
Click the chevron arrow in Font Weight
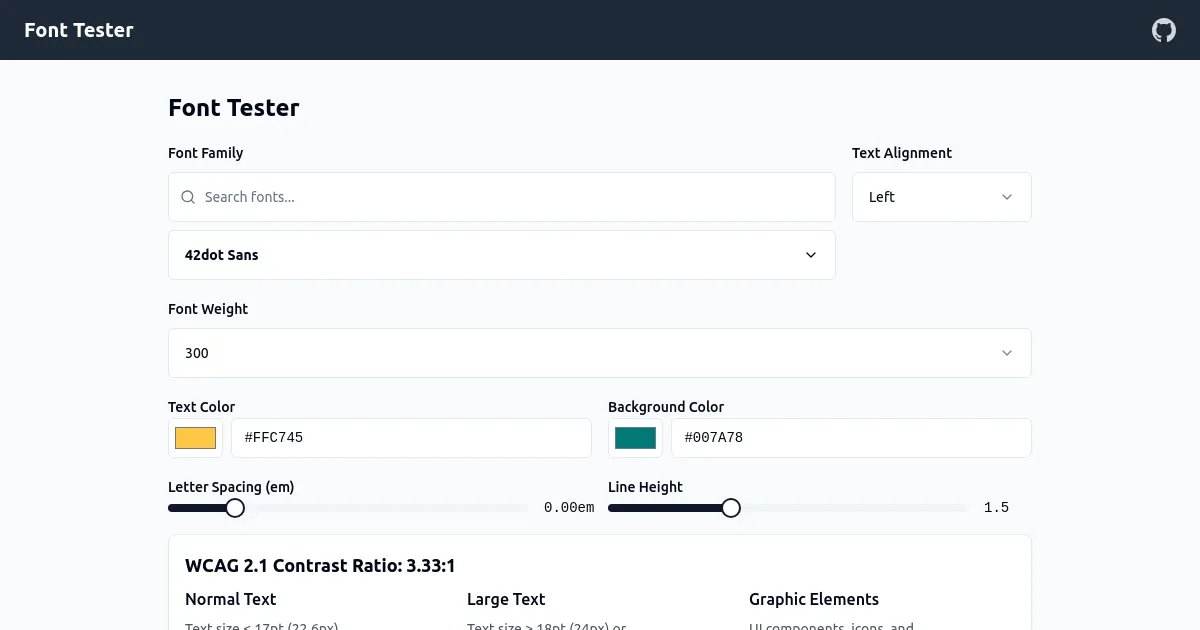(x=1007, y=353)
